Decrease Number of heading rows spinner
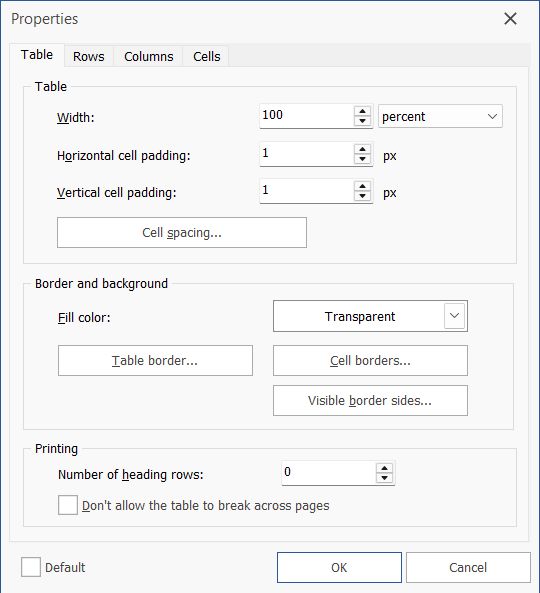Viewport: 540px width, 593px height. [384, 478]
